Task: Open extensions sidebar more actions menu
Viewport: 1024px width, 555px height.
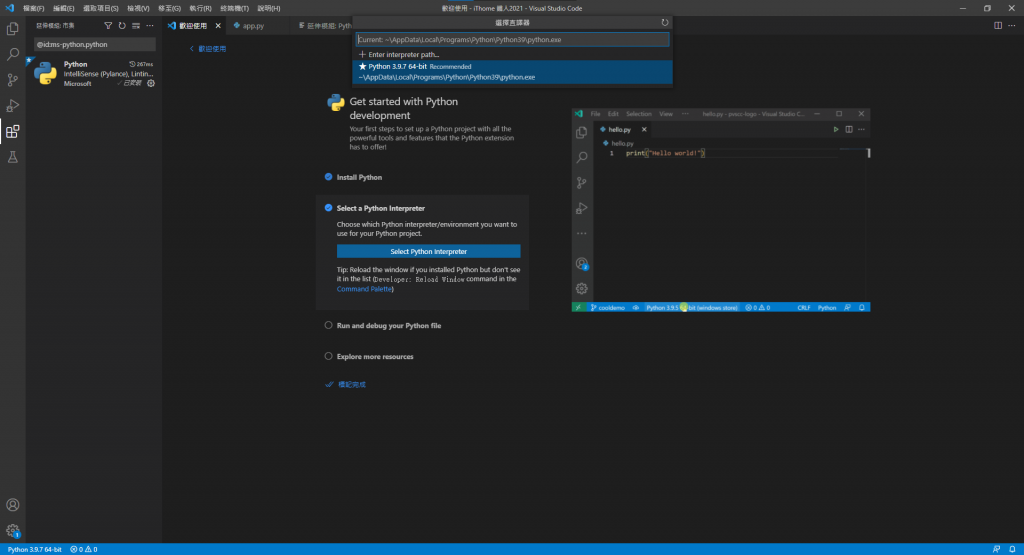Action: (x=150, y=25)
